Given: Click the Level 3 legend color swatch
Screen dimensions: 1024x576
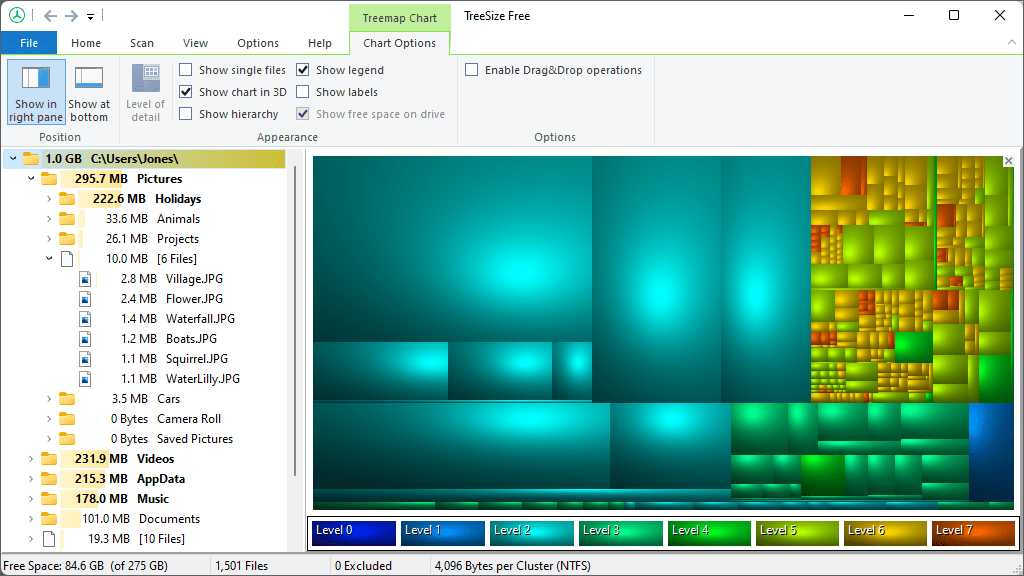Looking at the screenshot, I should 620,533.
